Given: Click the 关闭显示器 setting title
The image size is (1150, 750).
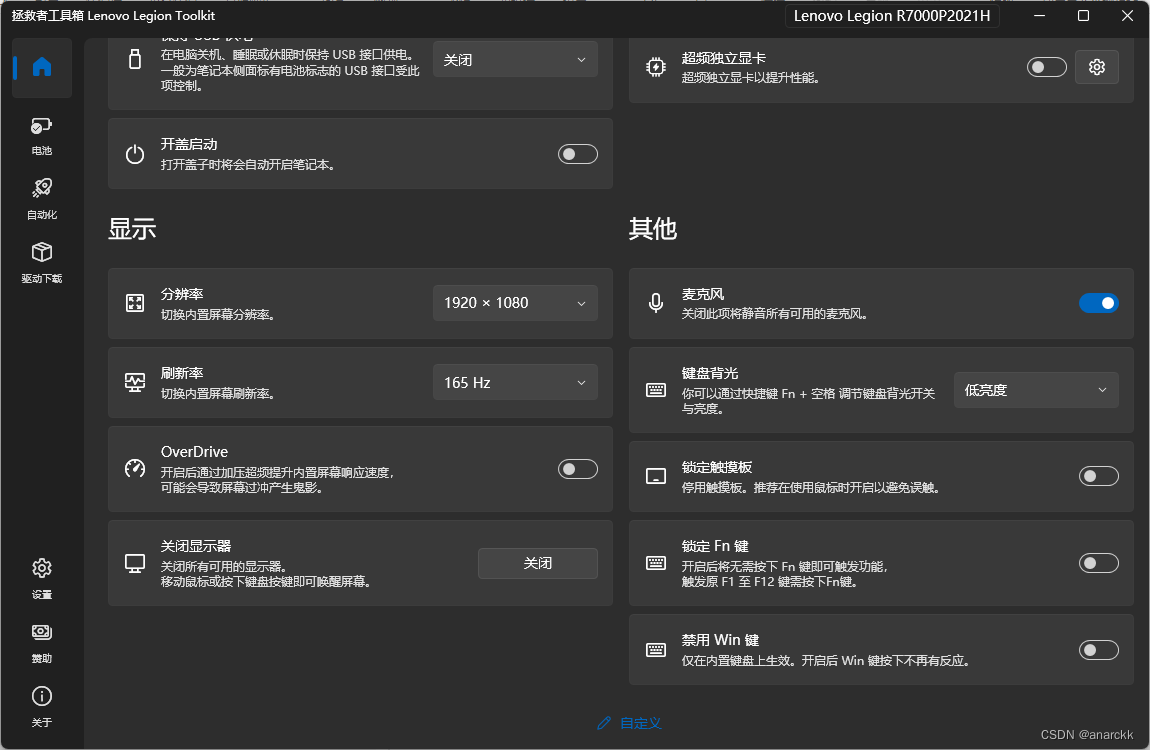Looking at the screenshot, I should pos(196,546).
